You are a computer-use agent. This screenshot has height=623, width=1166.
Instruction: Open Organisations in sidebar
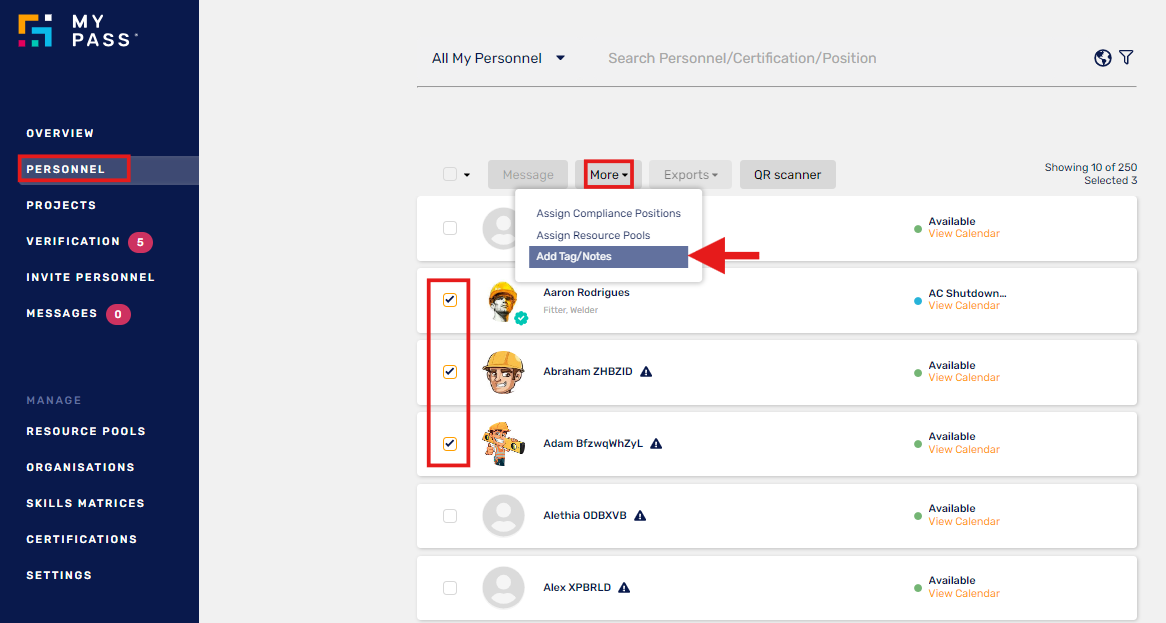(80, 468)
